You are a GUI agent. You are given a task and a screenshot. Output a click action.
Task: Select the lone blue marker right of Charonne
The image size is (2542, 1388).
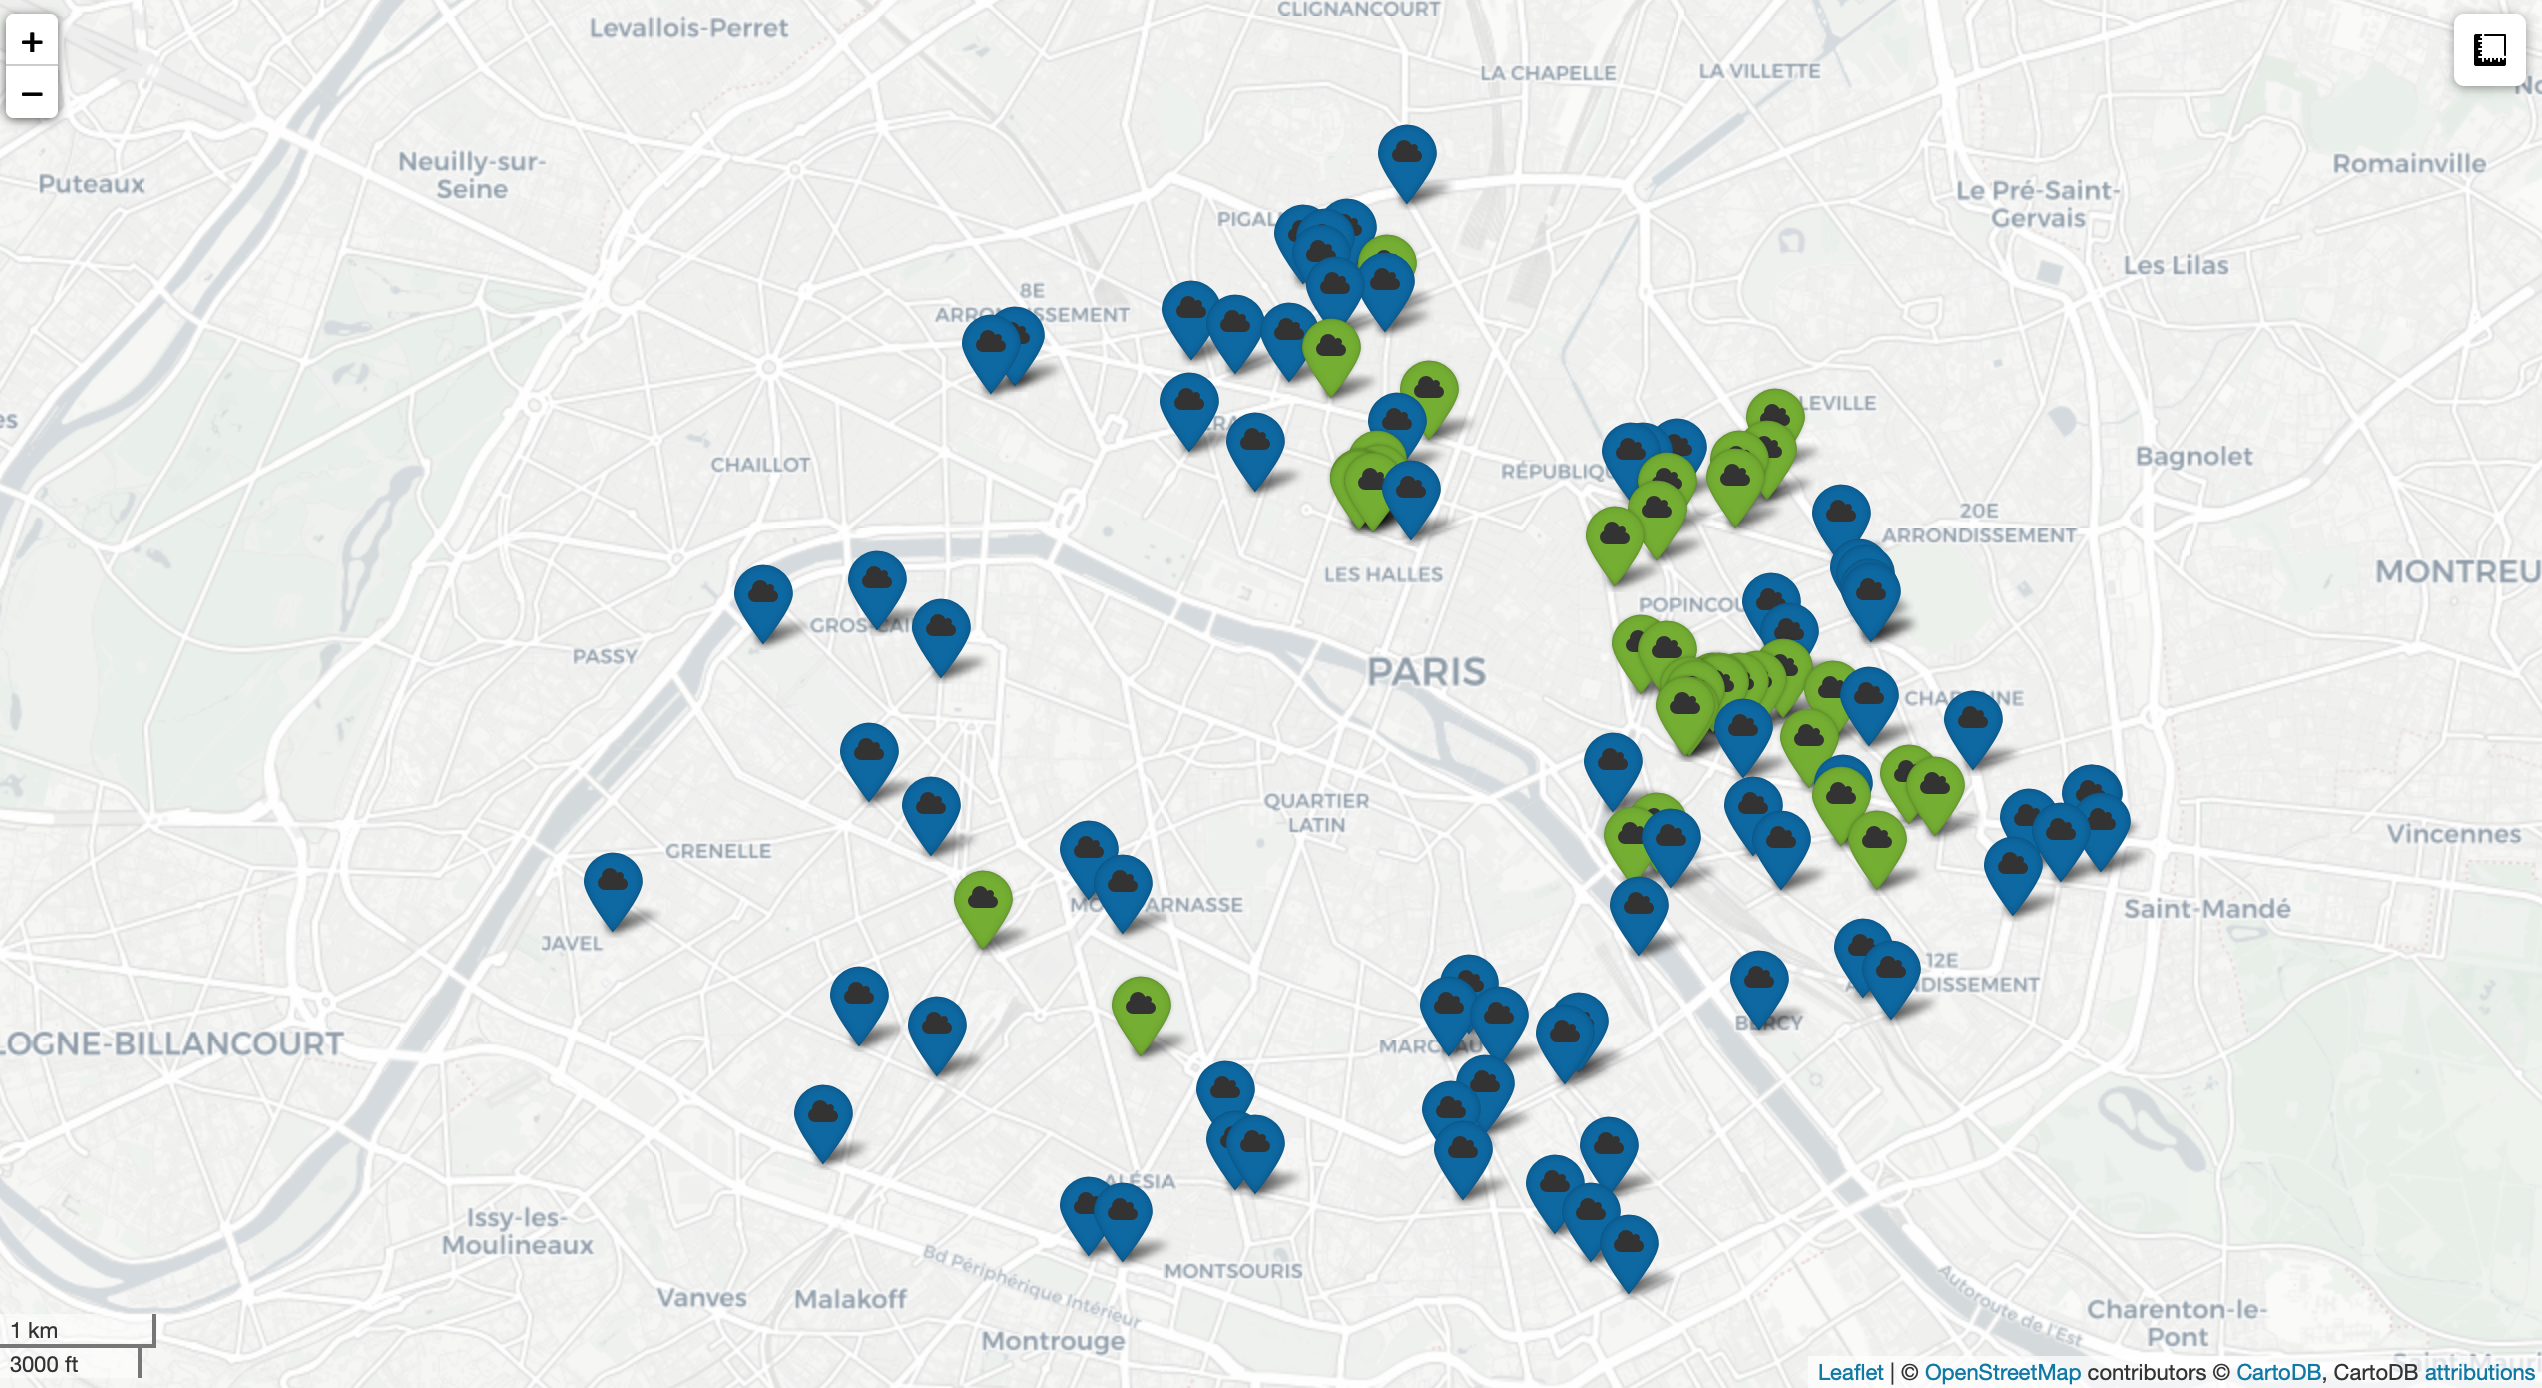1972,721
